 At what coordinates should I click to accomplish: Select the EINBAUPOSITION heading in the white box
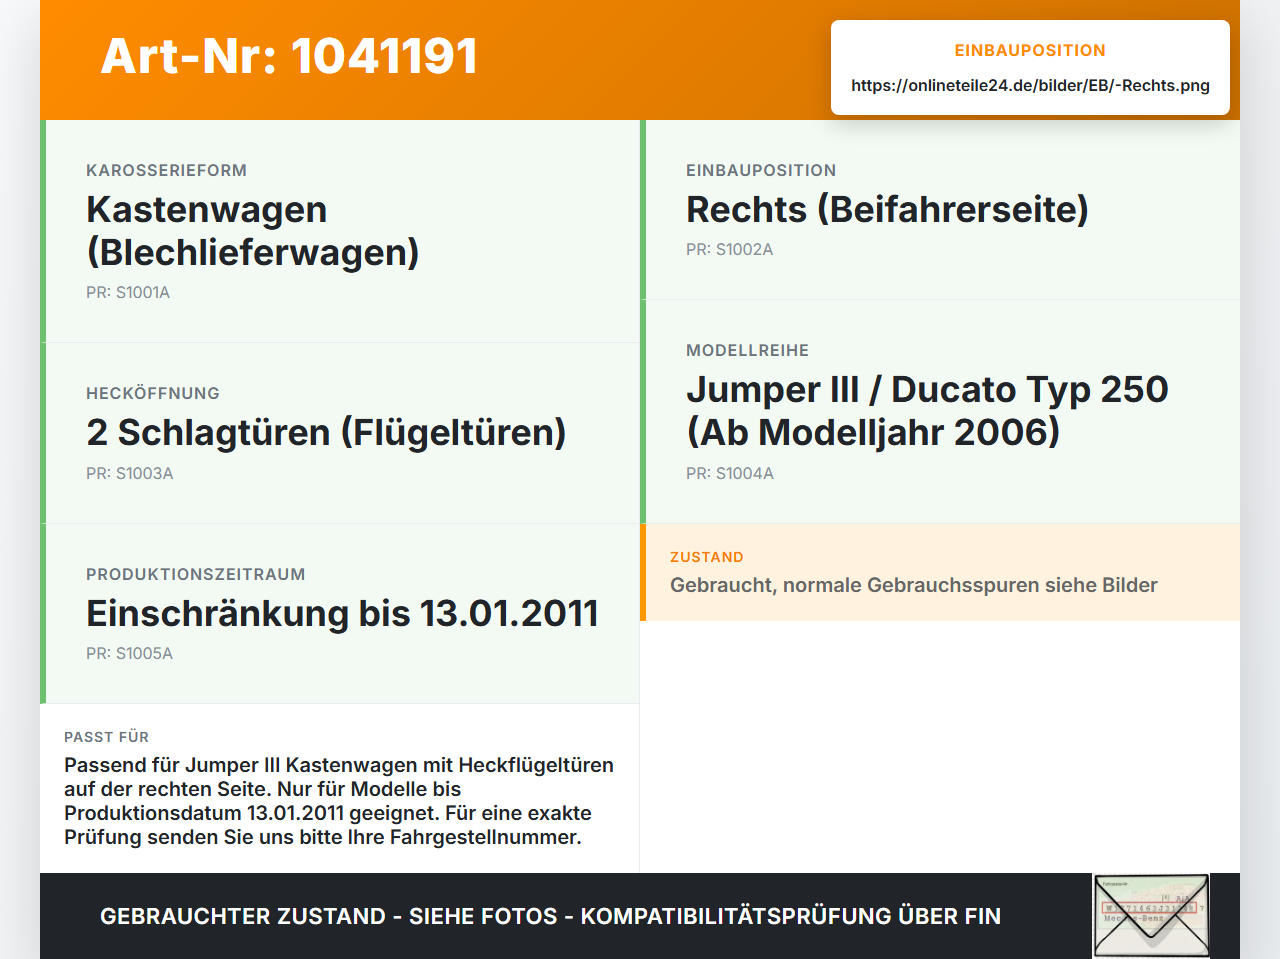pos(1030,50)
